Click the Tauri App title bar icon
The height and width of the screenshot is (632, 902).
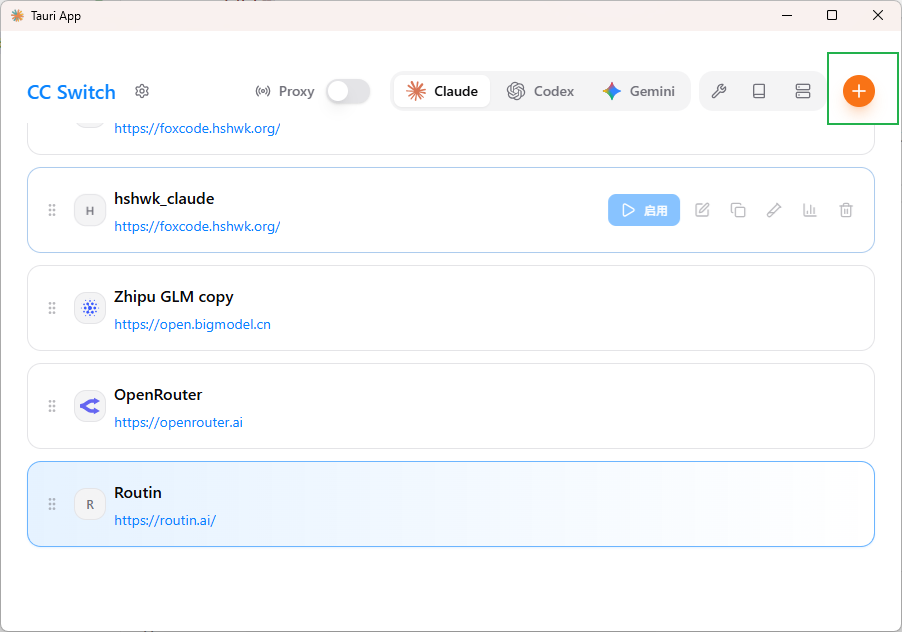coord(17,16)
